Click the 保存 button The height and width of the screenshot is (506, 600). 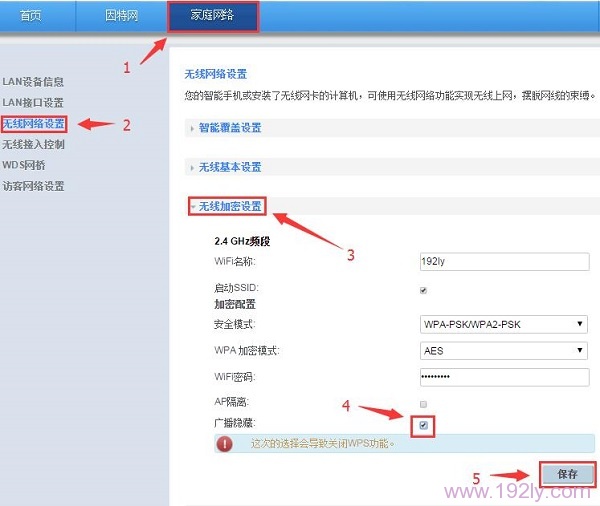click(567, 473)
